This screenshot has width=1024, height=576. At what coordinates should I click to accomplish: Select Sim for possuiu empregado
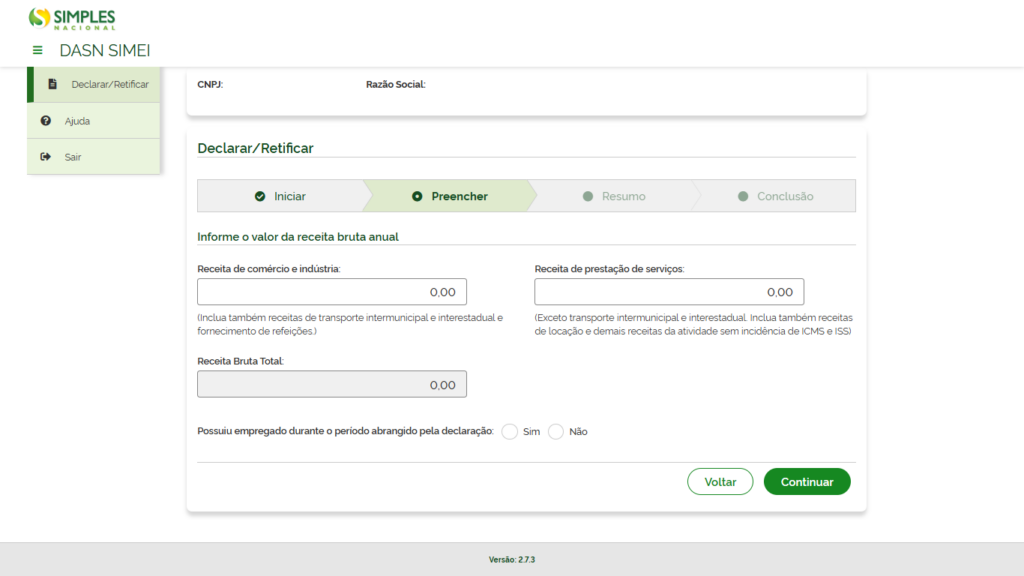(509, 432)
